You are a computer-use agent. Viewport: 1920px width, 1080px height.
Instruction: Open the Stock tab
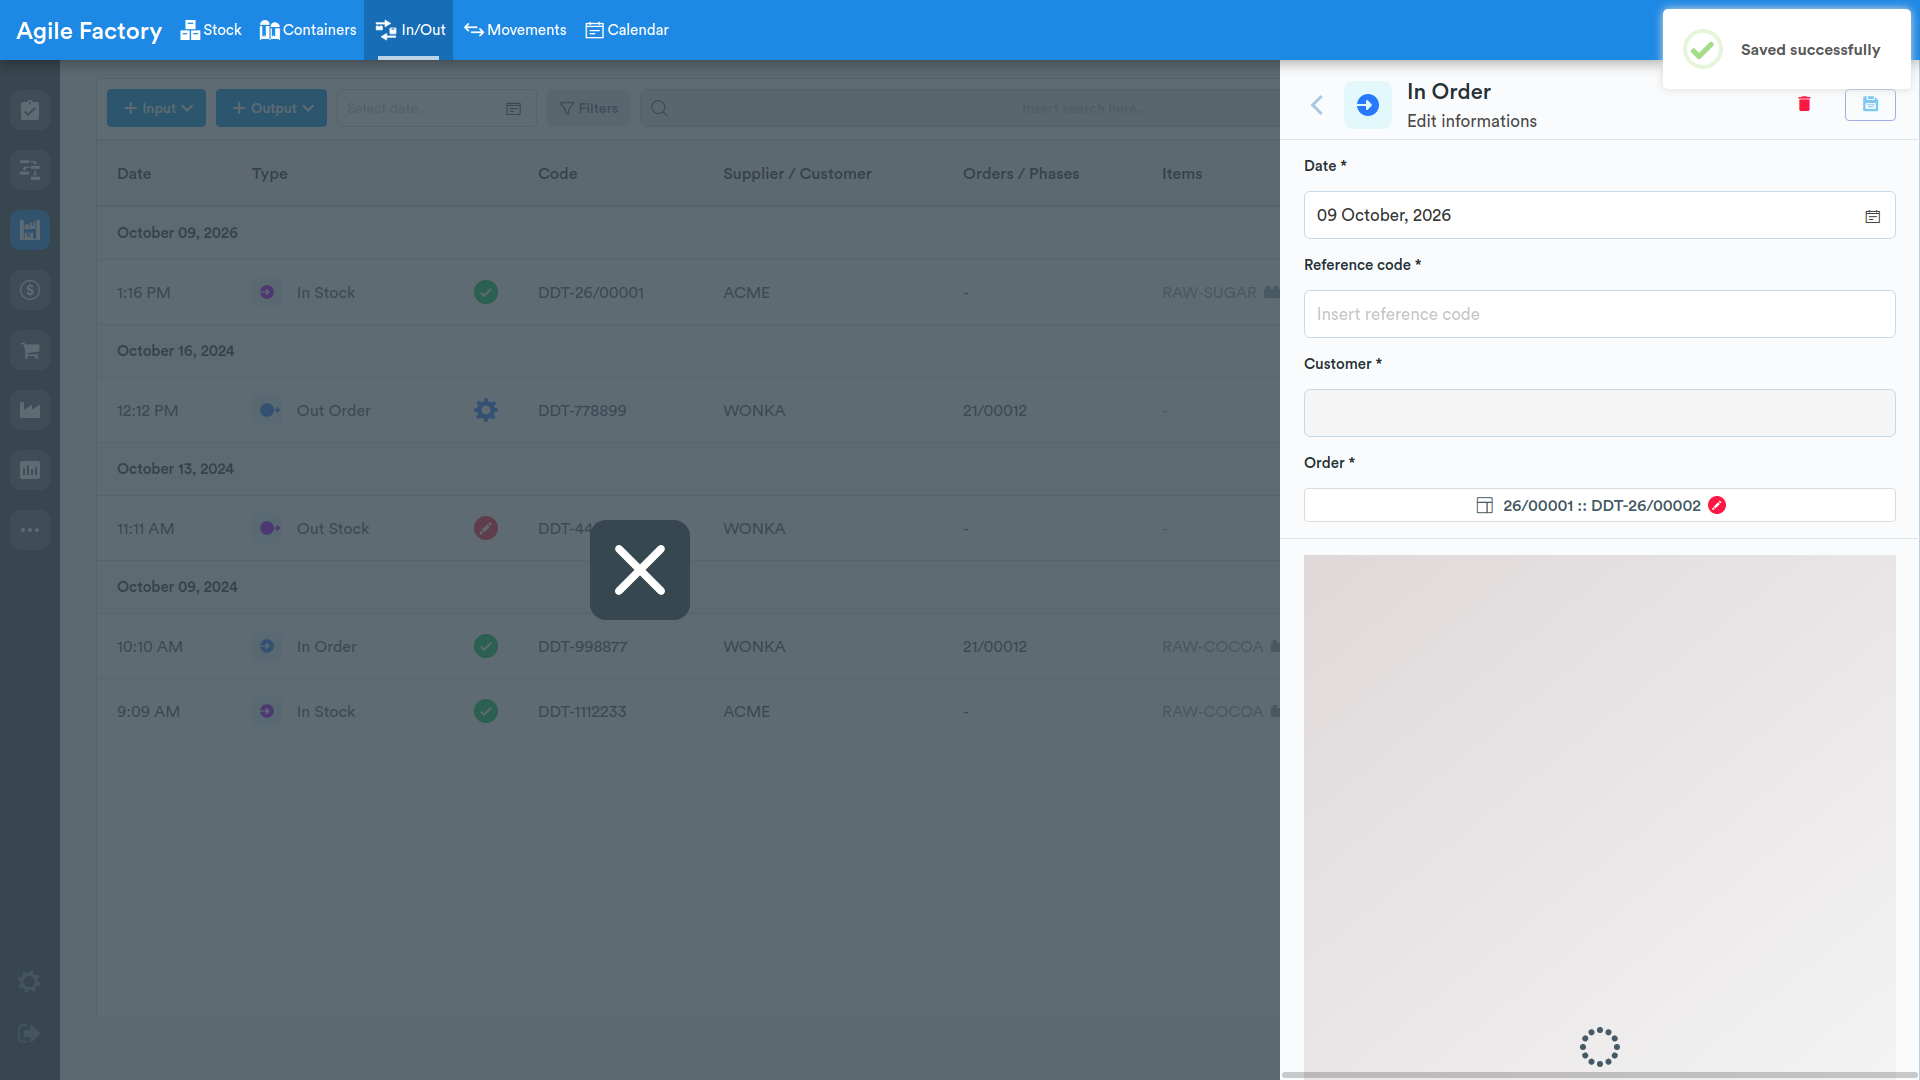coord(211,30)
